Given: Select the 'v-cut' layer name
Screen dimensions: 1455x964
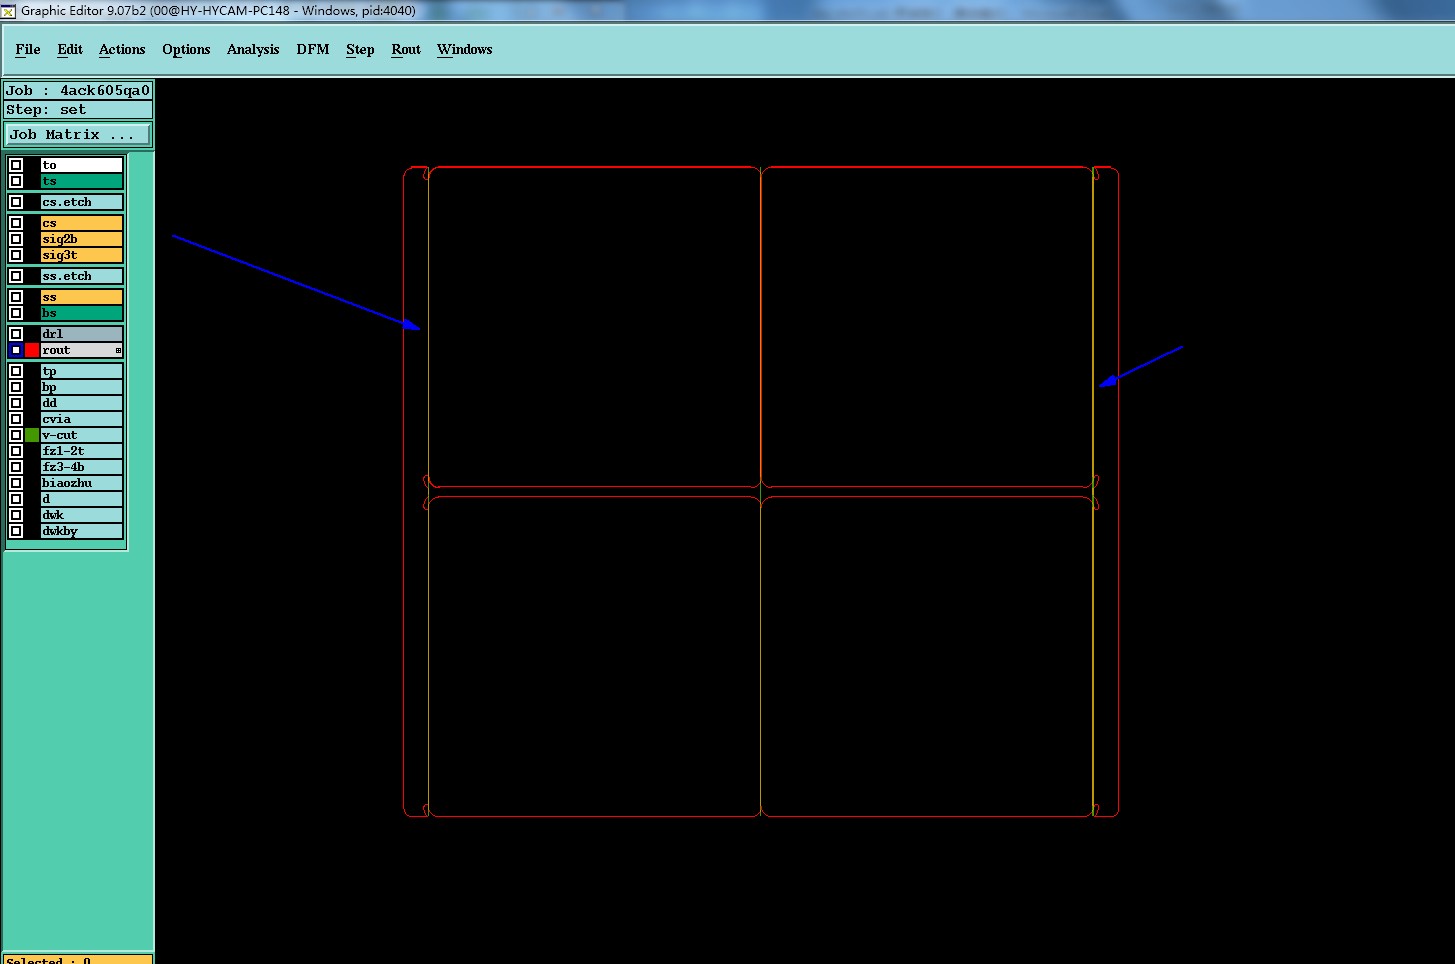Looking at the screenshot, I should [x=82, y=435].
